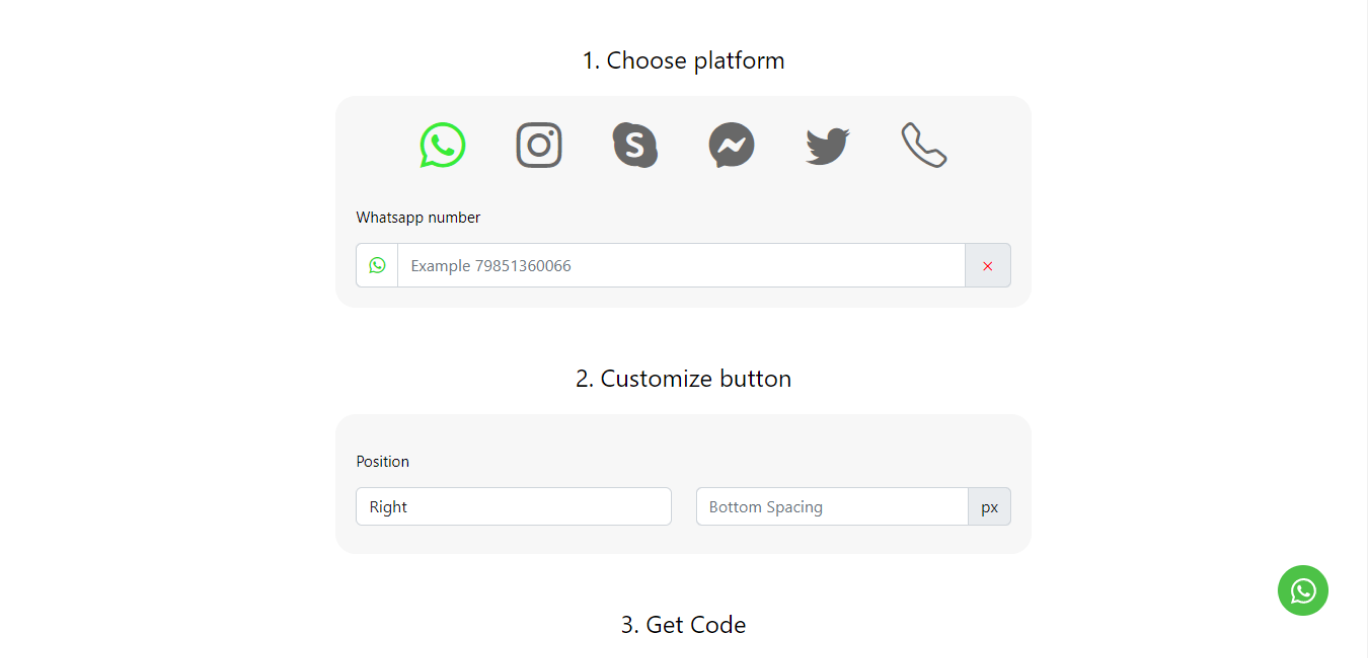Image resolution: width=1368 pixels, height=658 pixels.
Task: Click into the Bottom Spacing field
Action: point(832,506)
